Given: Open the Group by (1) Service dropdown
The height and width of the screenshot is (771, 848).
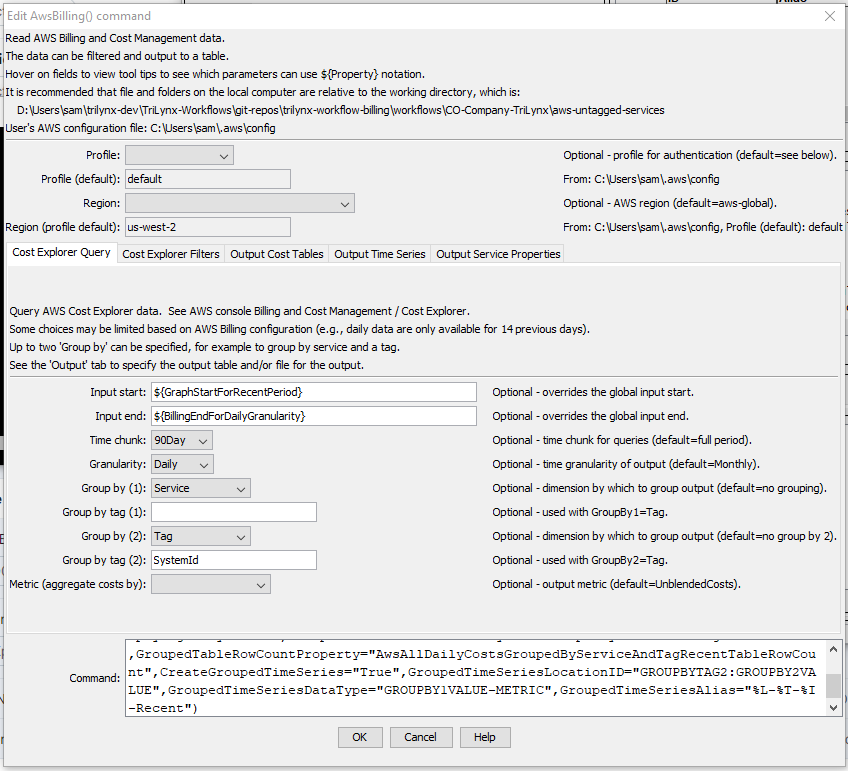Looking at the screenshot, I should pos(201,488).
